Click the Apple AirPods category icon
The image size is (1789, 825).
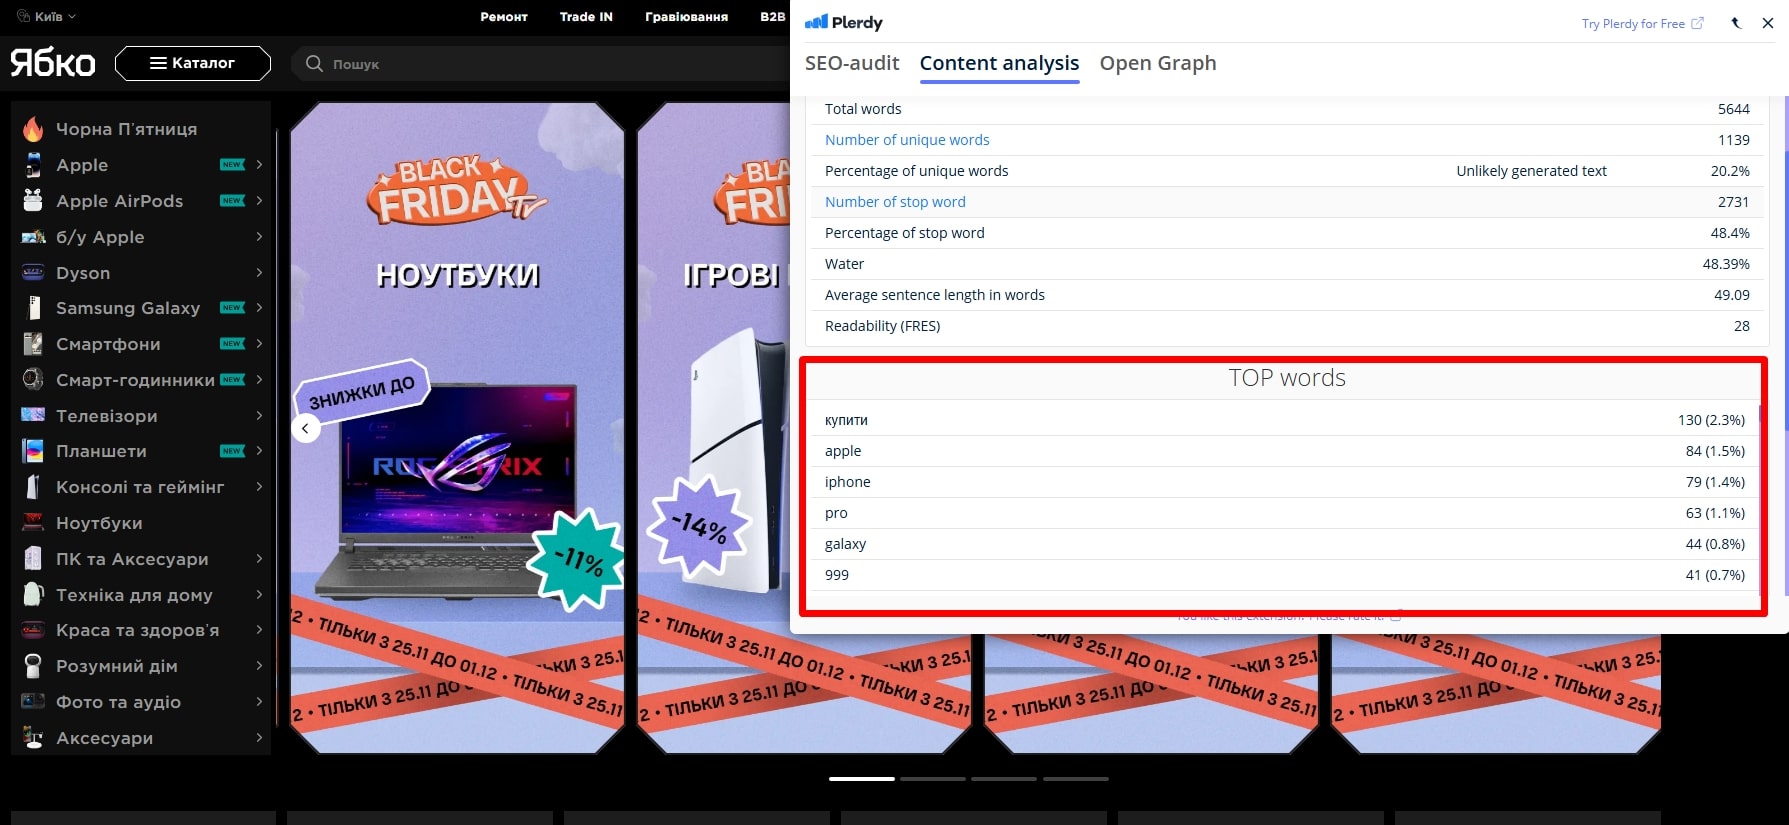33,201
